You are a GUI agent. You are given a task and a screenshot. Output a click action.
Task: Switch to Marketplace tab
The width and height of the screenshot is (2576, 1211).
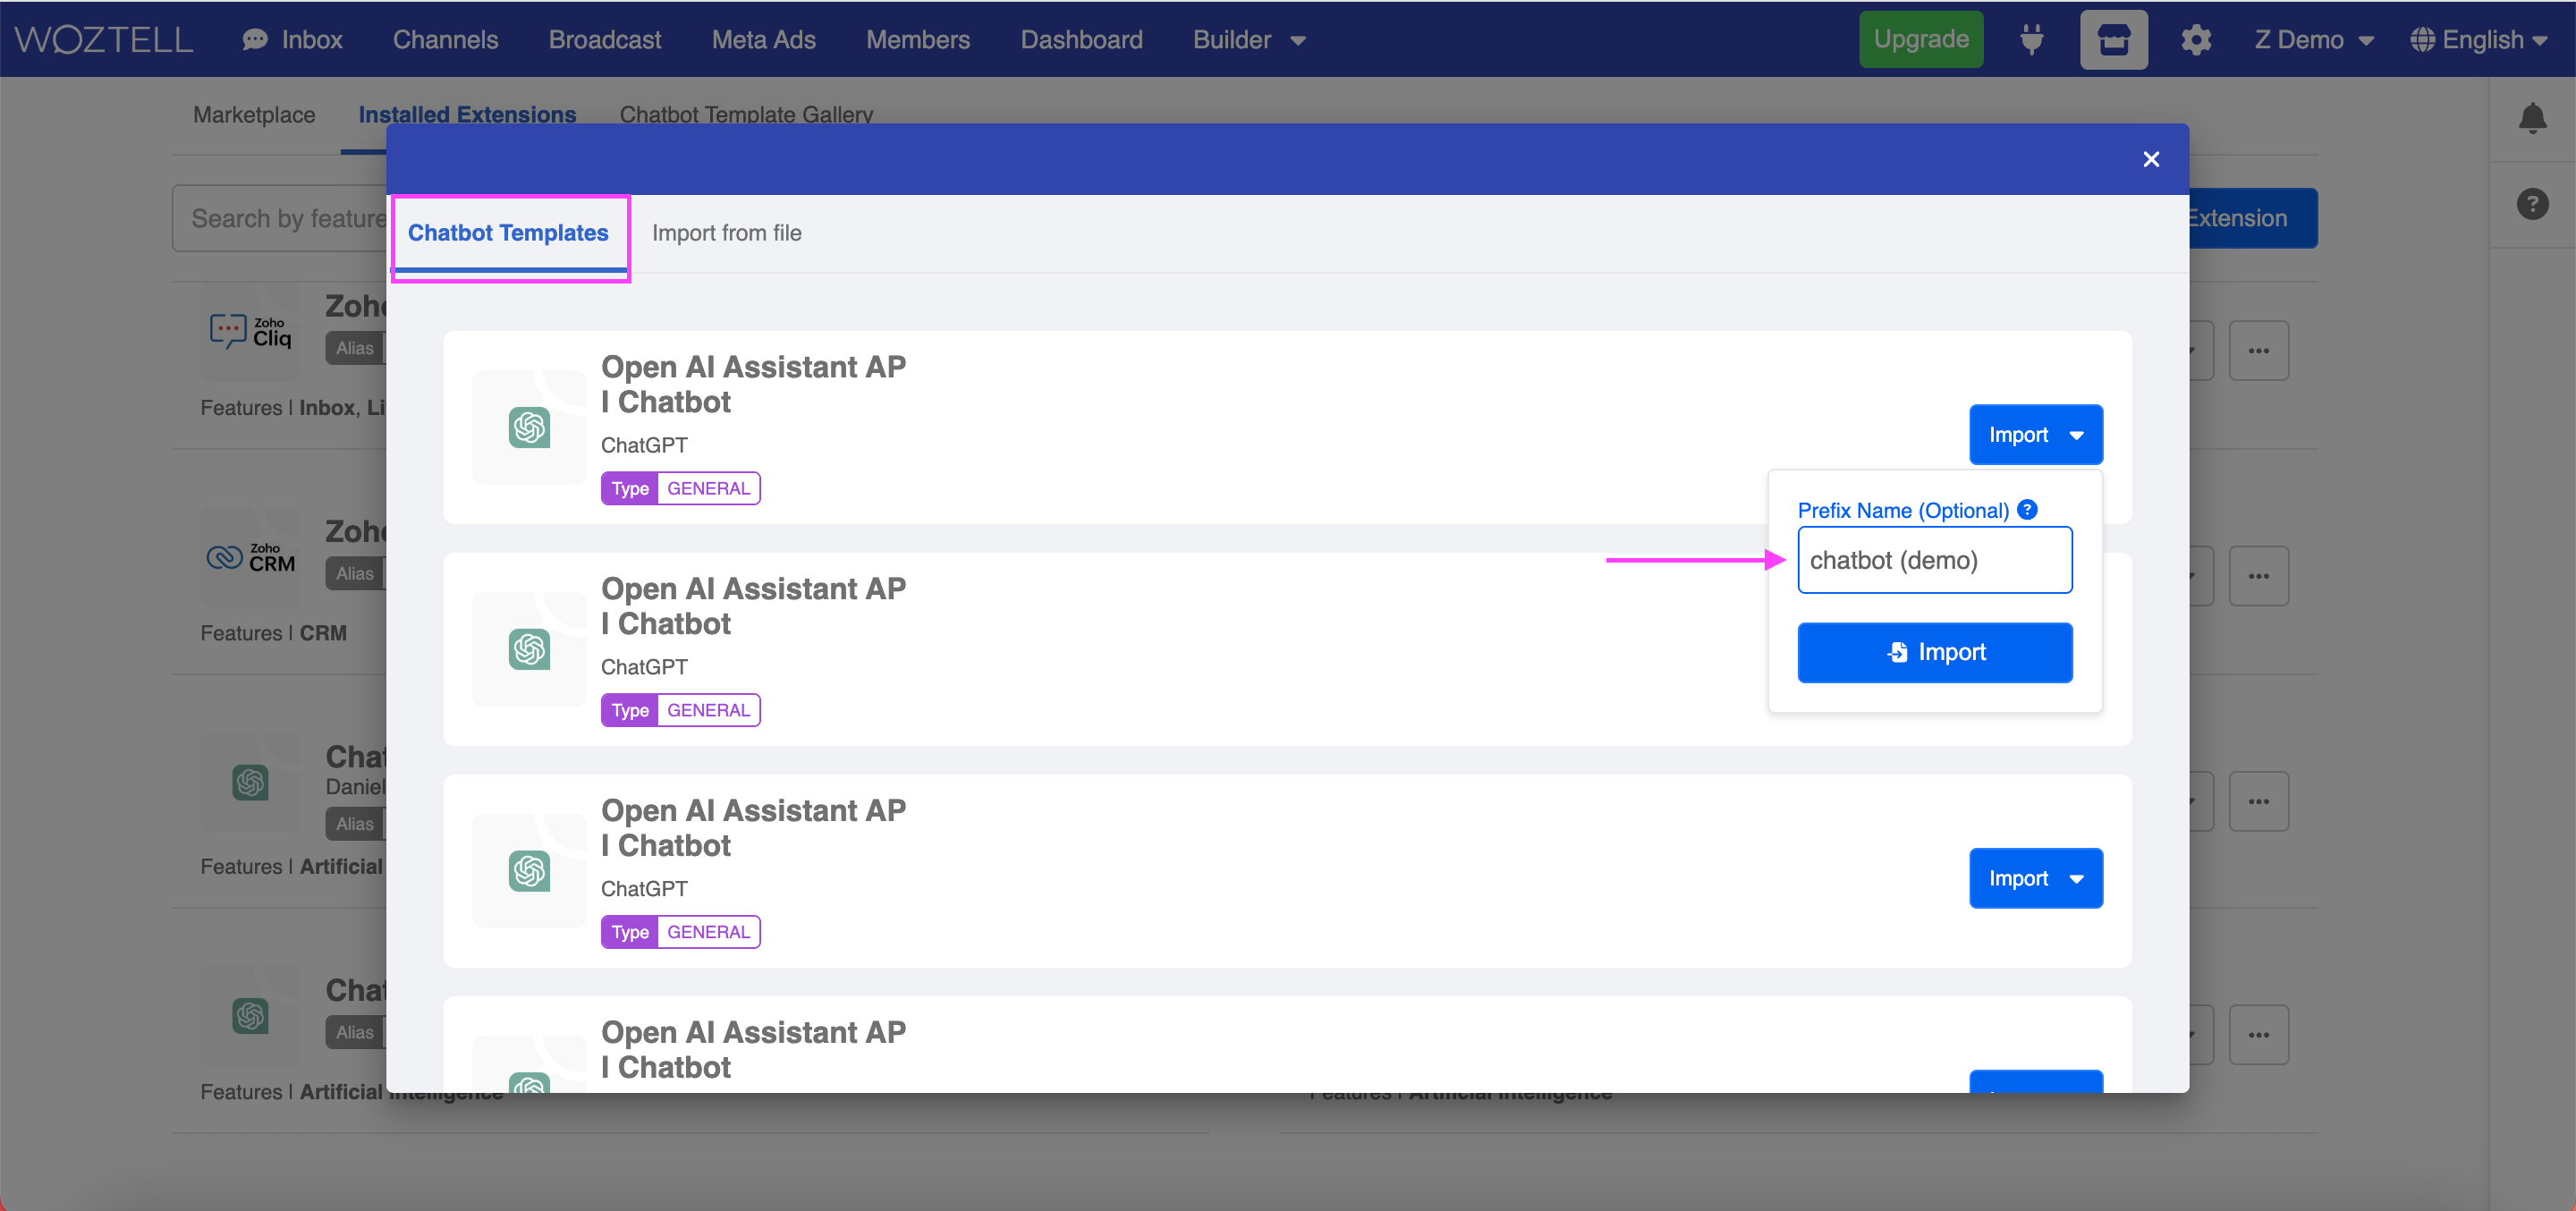pyautogui.click(x=254, y=115)
